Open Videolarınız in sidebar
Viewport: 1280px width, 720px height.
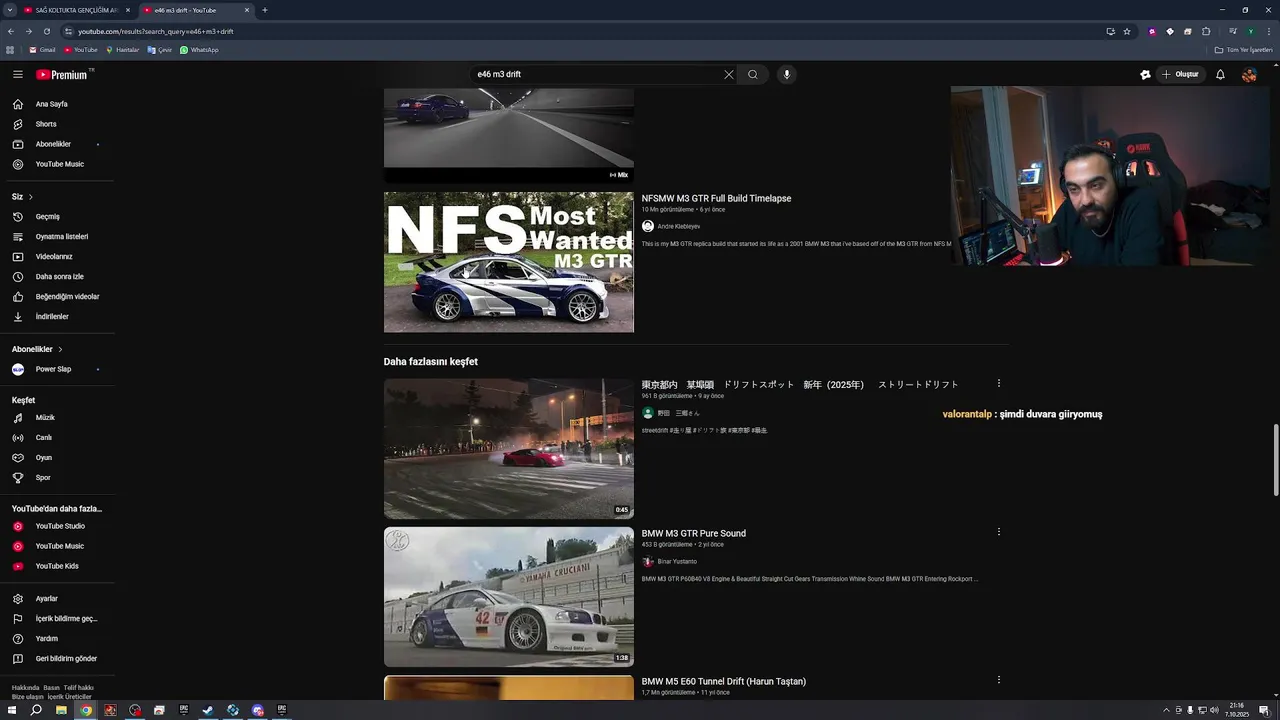tap(56, 257)
